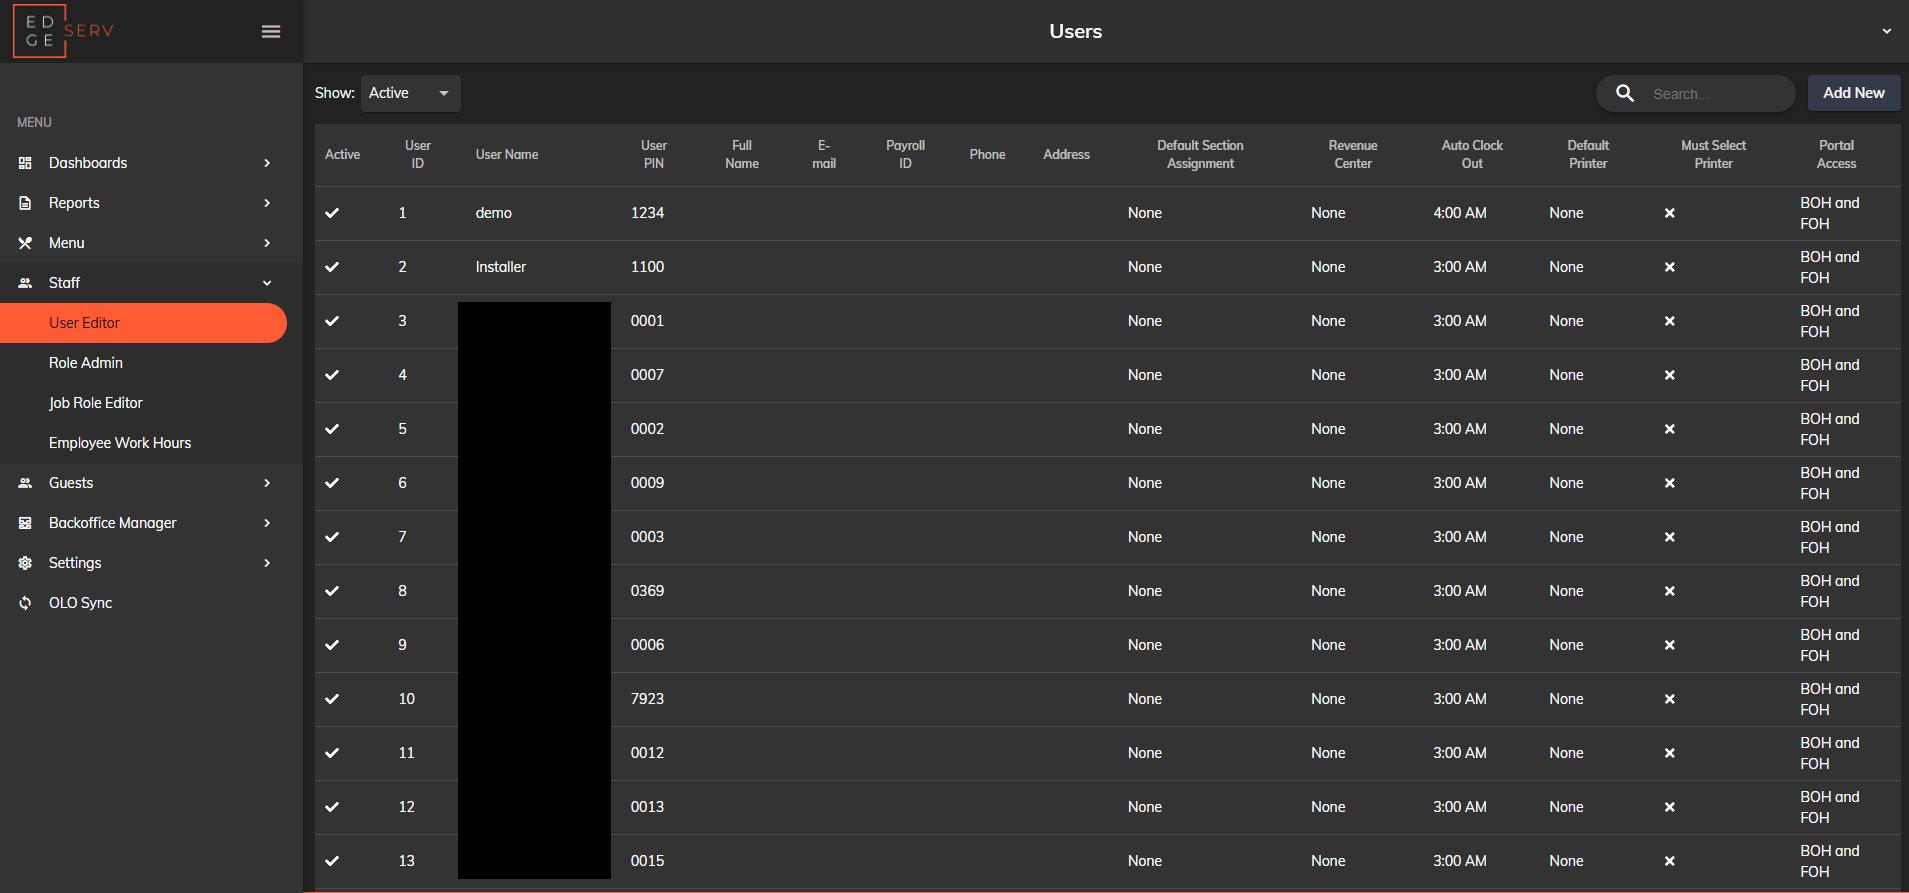Click the Reports document icon
1909x893 pixels.
(x=26, y=203)
